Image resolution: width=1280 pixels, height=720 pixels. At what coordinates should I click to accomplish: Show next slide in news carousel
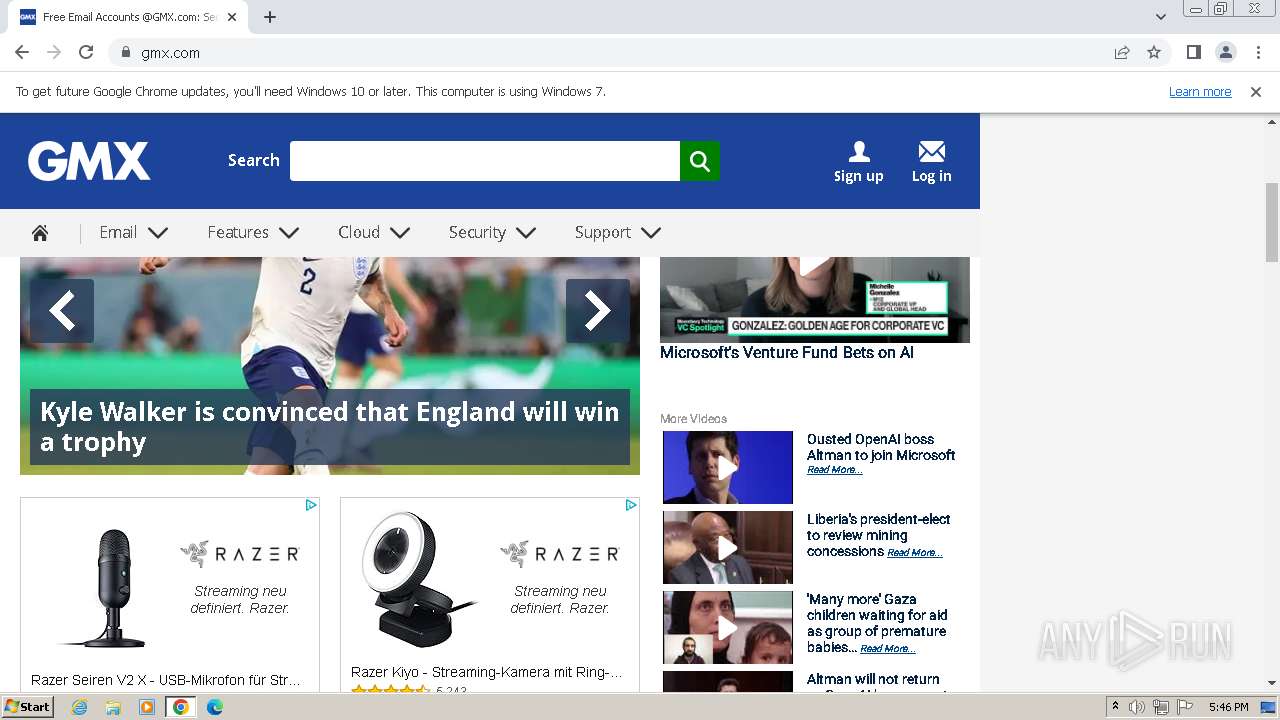[x=598, y=311]
